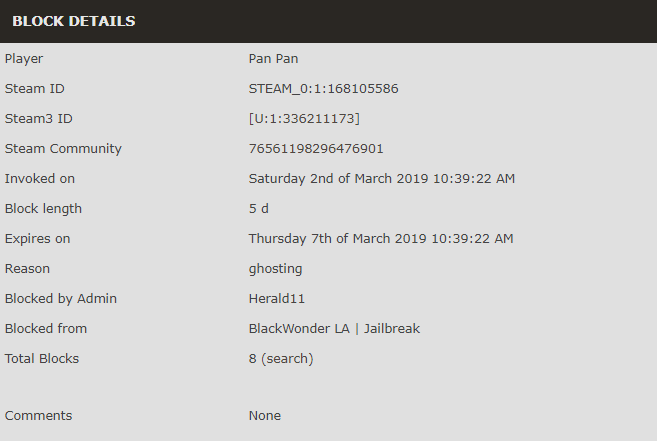Click the Invoked on date Saturday 2nd of March
Viewport: 657px width, 441px height.
(321, 179)
